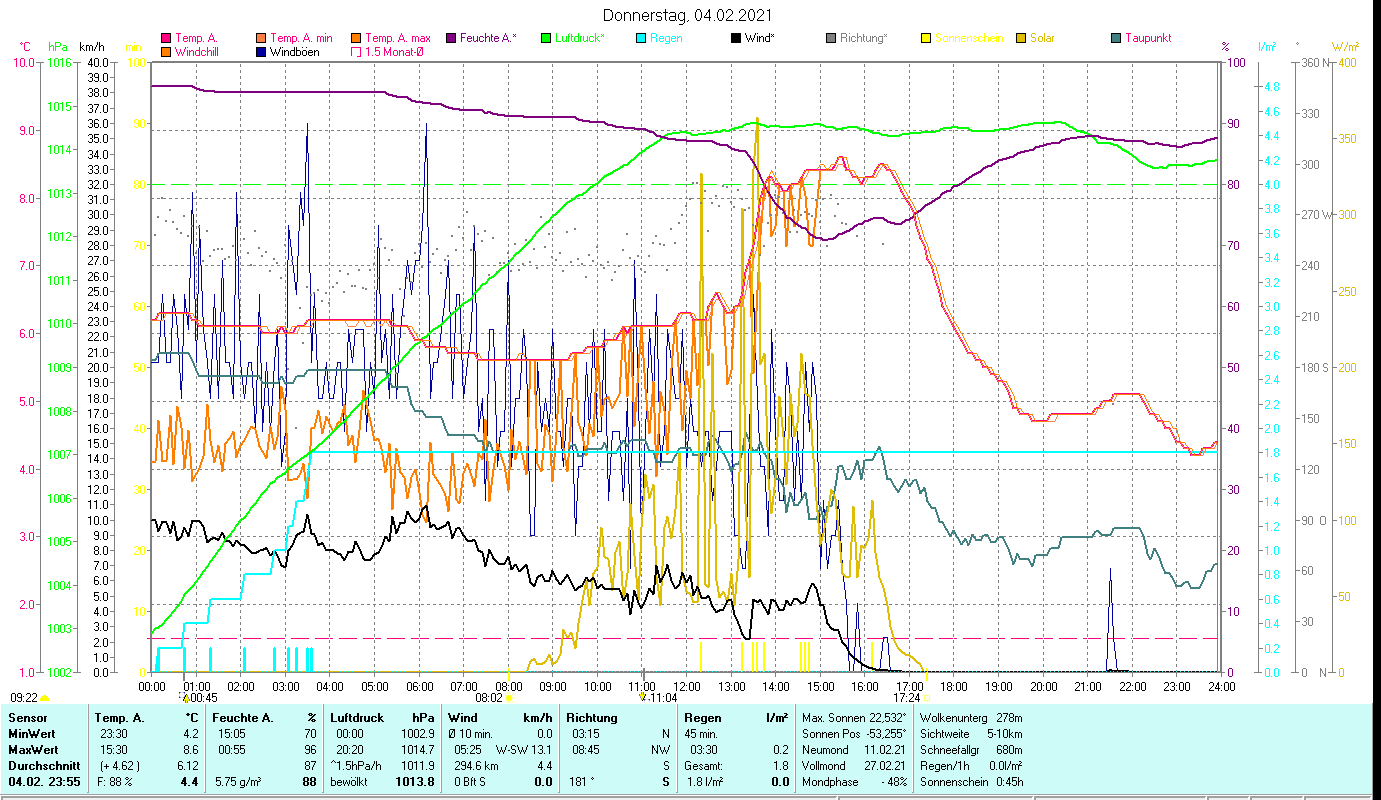Image resolution: width=1381 pixels, height=800 pixels.
Task: Select the yellow Sonnenschein legend square
Action: (925, 38)
